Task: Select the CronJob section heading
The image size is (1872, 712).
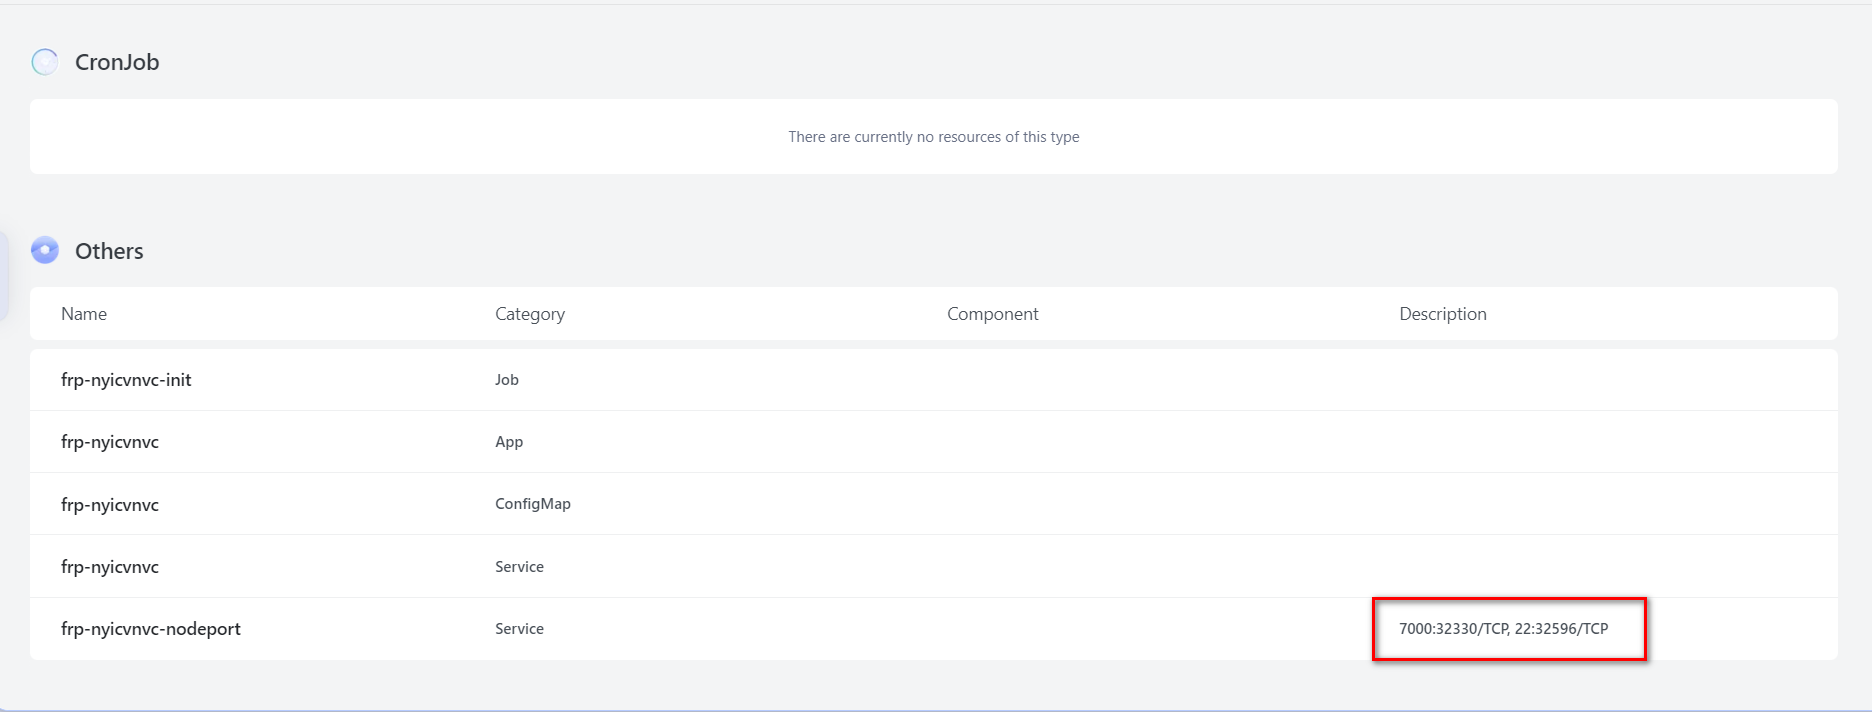Action: (117, 62)
